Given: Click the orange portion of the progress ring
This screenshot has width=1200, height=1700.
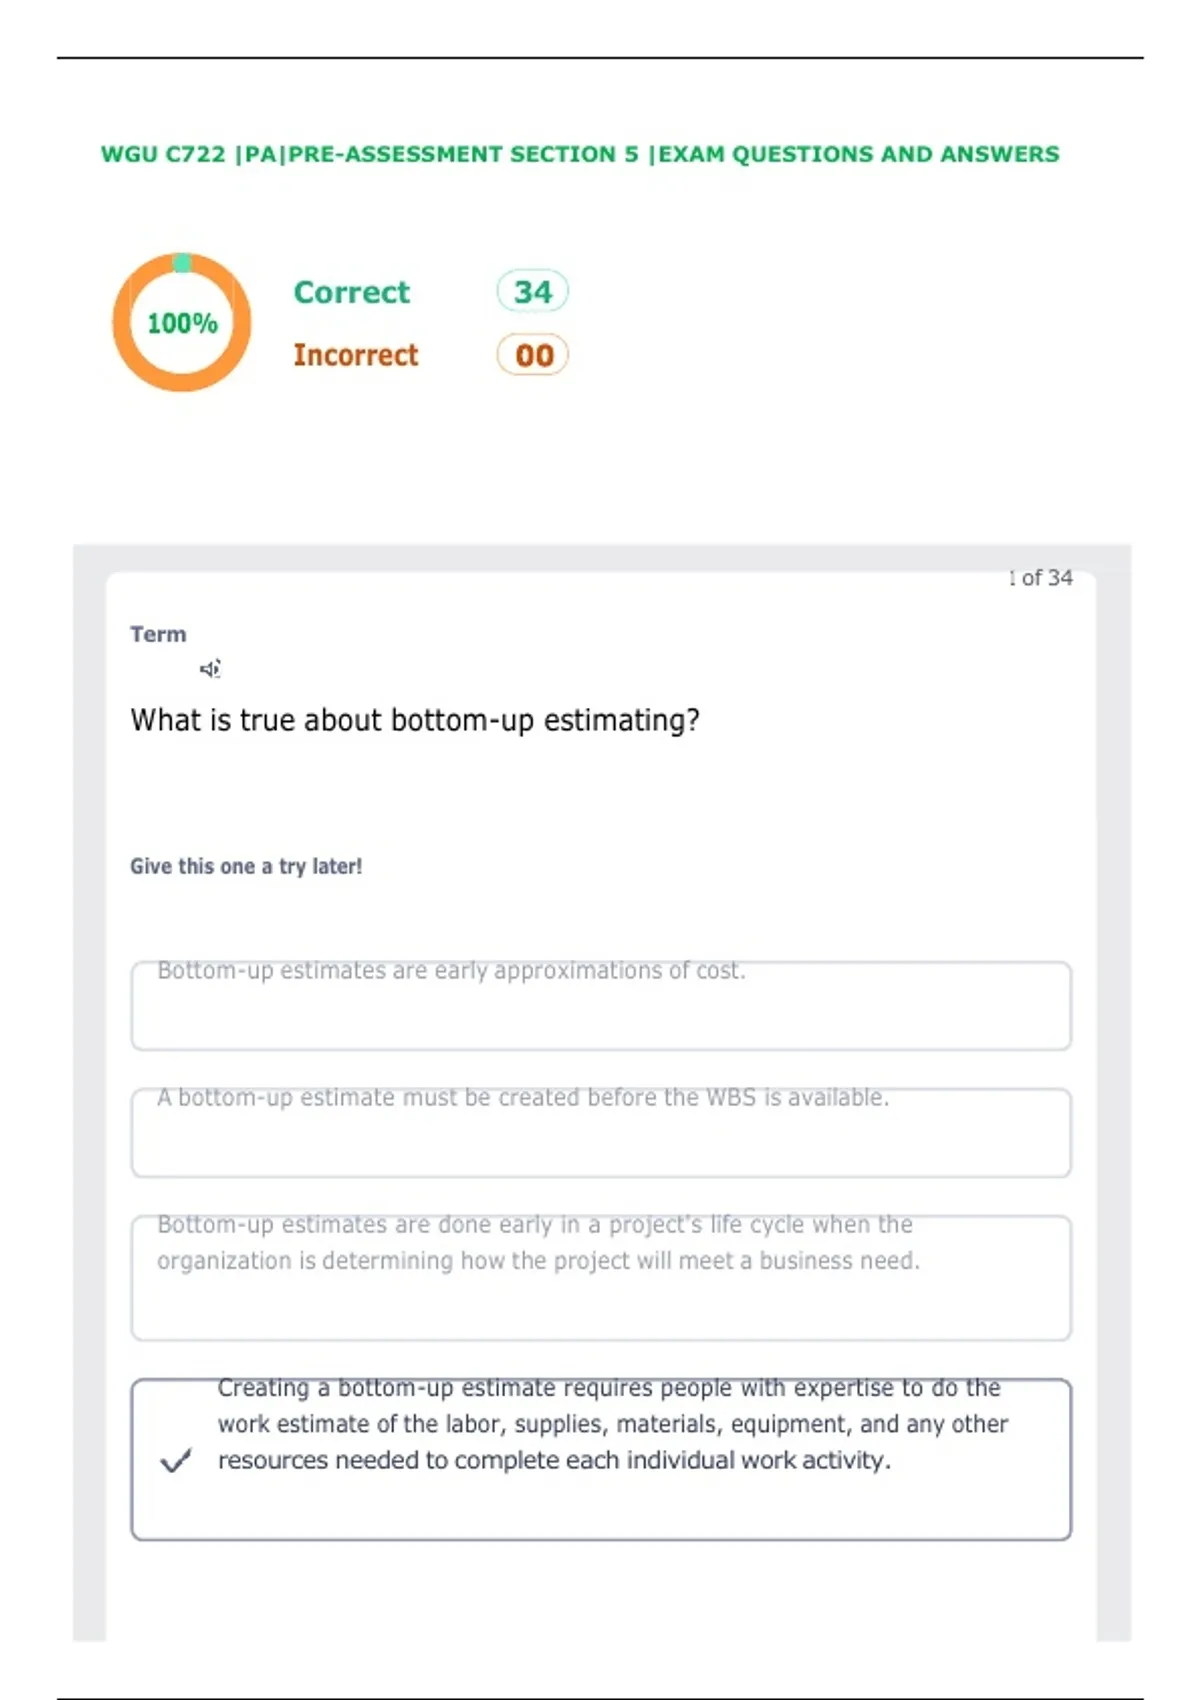Looking at the screenshot, I should 182,382.
